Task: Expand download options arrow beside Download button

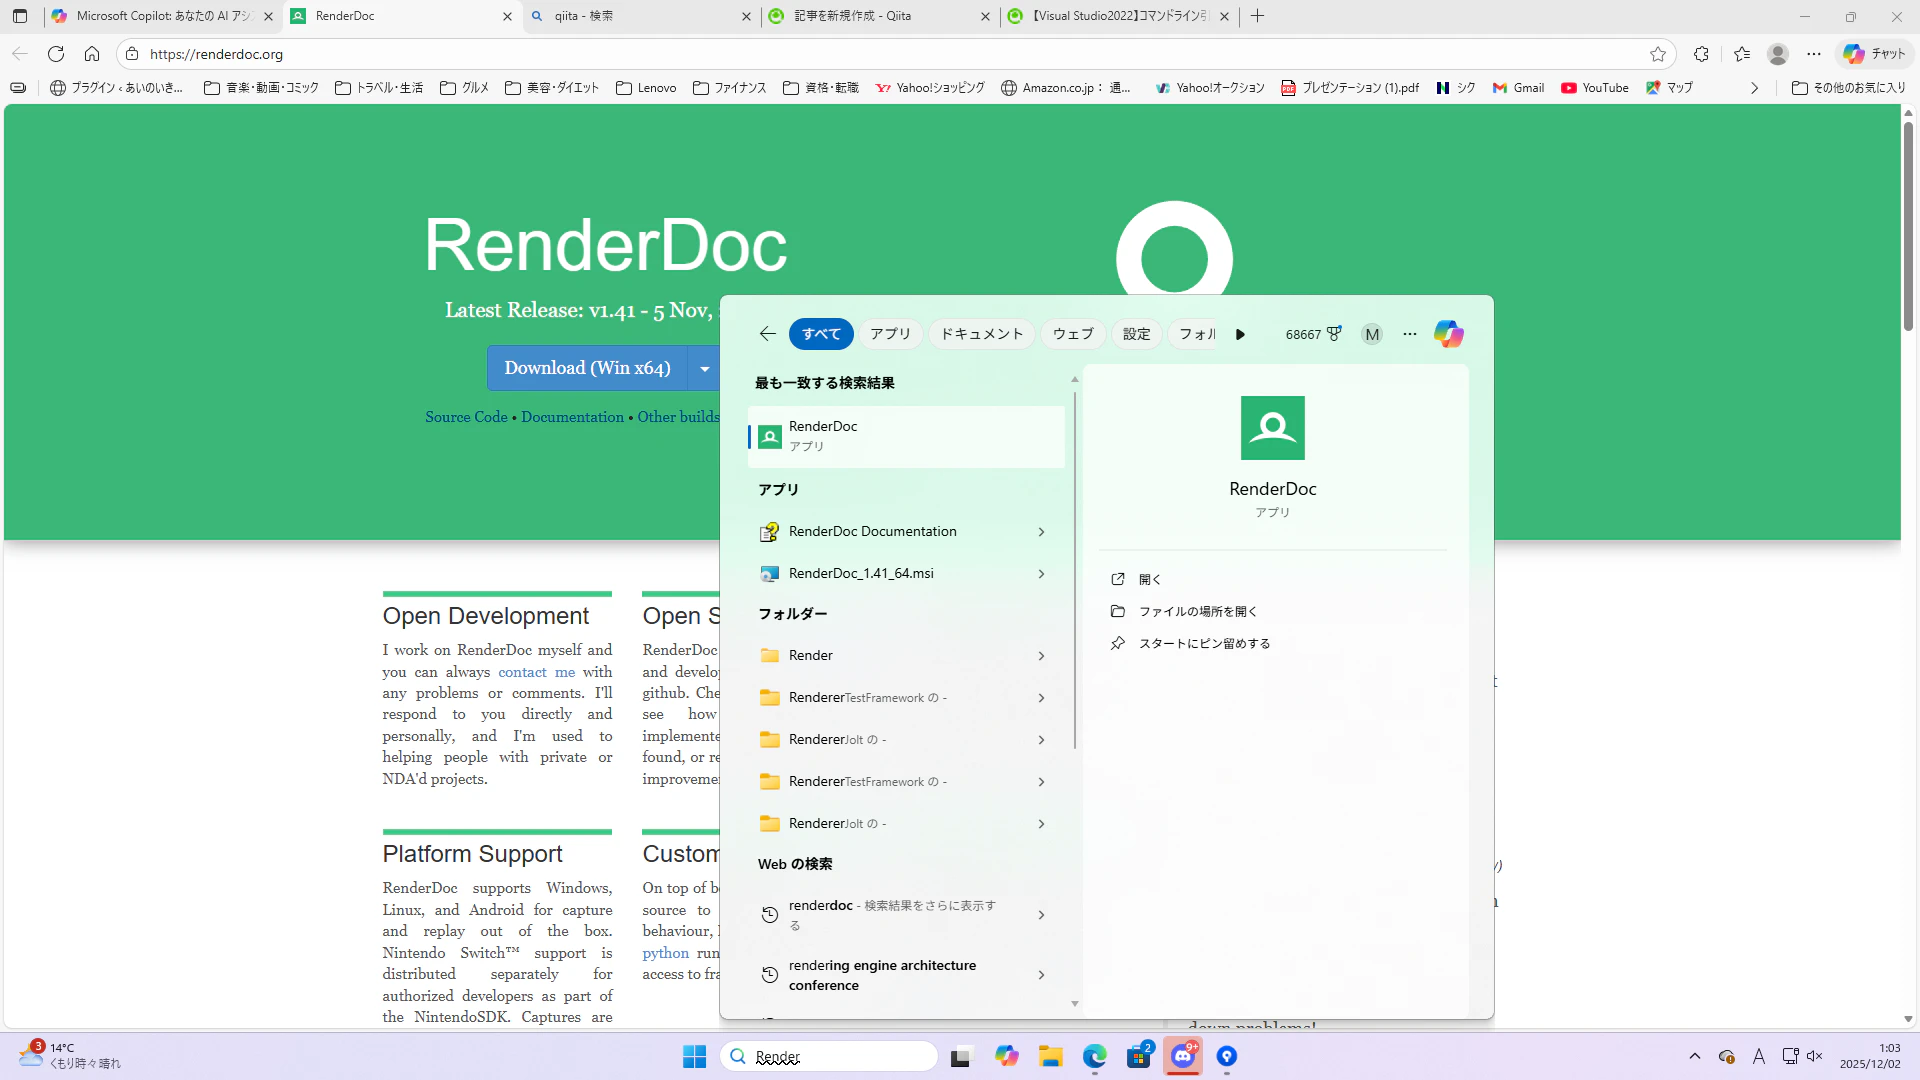Action: pos(704,369)
